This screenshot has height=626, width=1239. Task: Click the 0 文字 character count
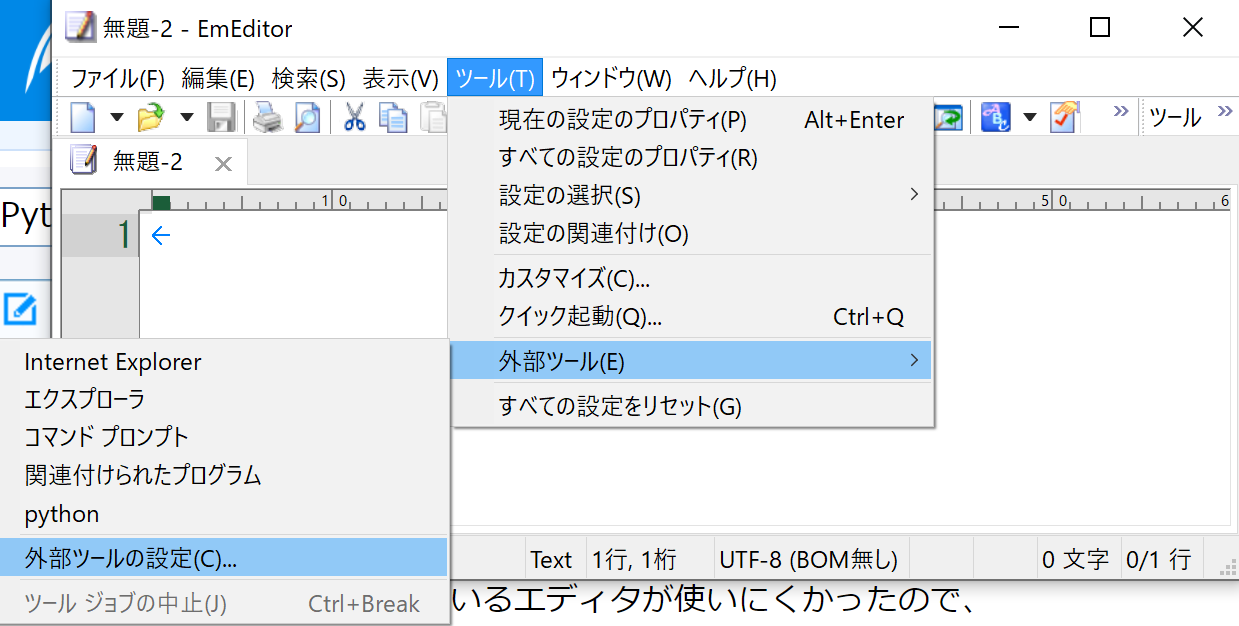click(x=1075, y=560)
